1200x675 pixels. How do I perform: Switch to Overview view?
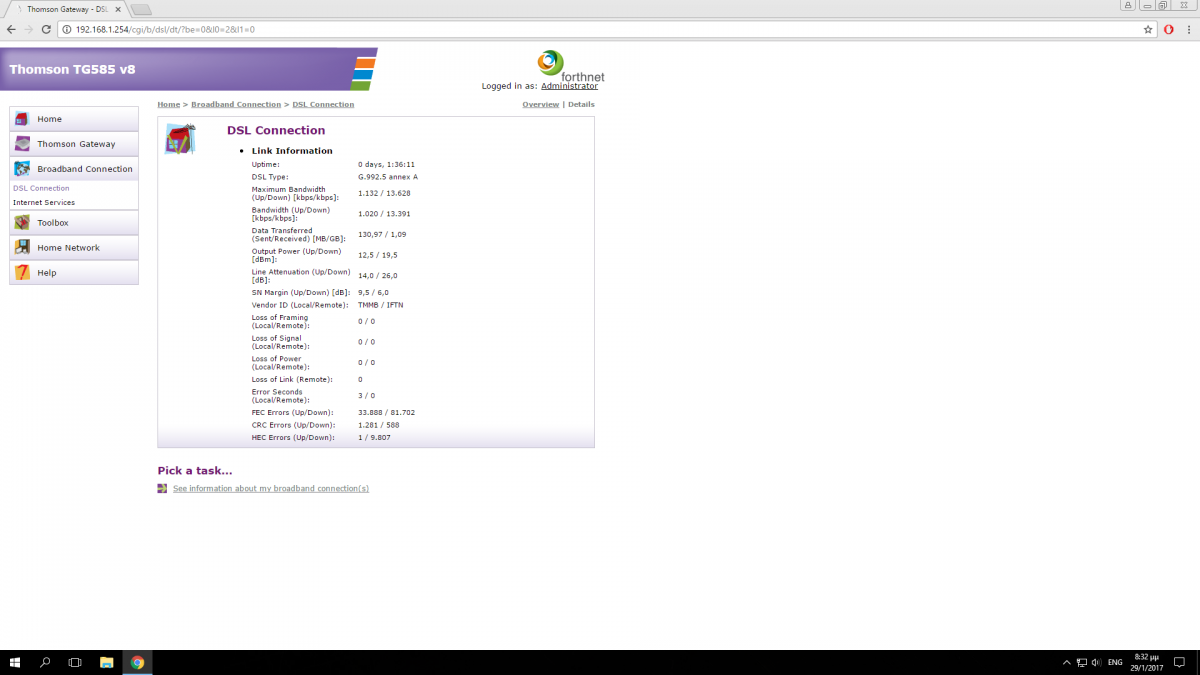pos(540,104)
